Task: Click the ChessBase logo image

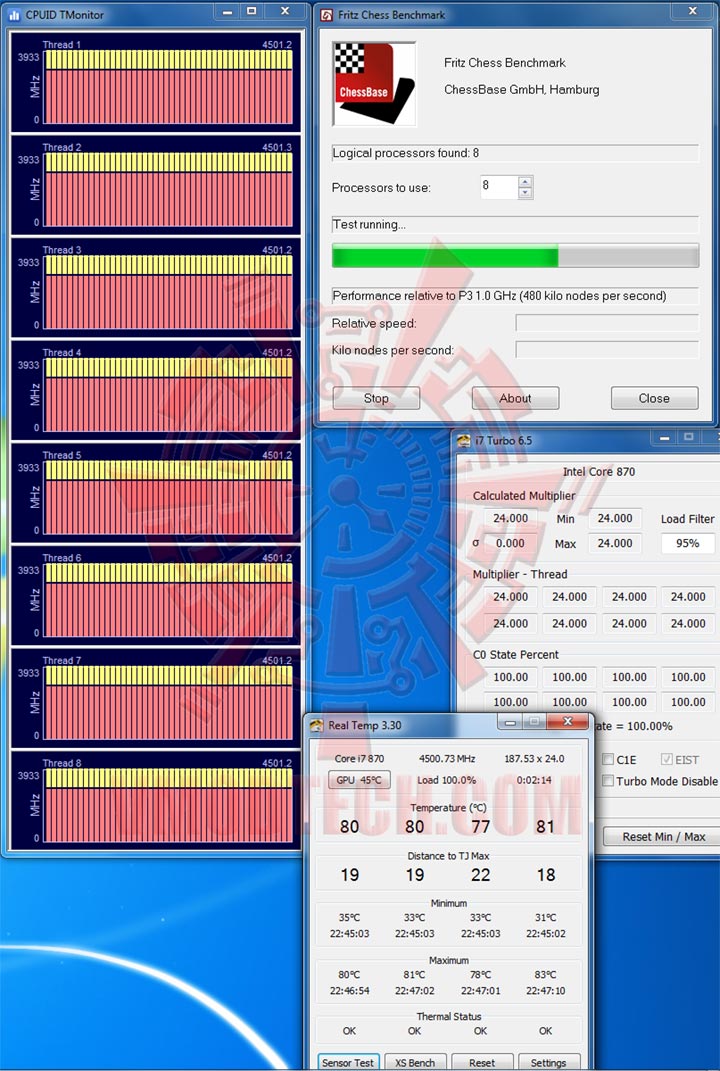Action: pos(374,84)
